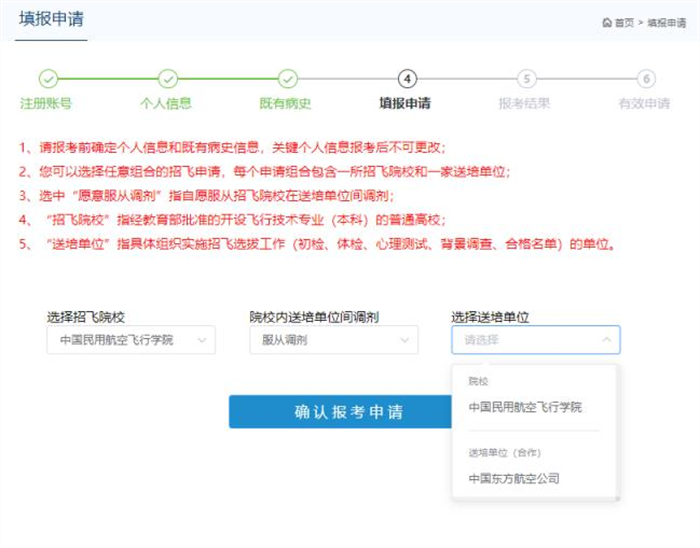Screen dimensions: 700x548
Task: Click the step 5 circle icon
Action: pos(527,79)
